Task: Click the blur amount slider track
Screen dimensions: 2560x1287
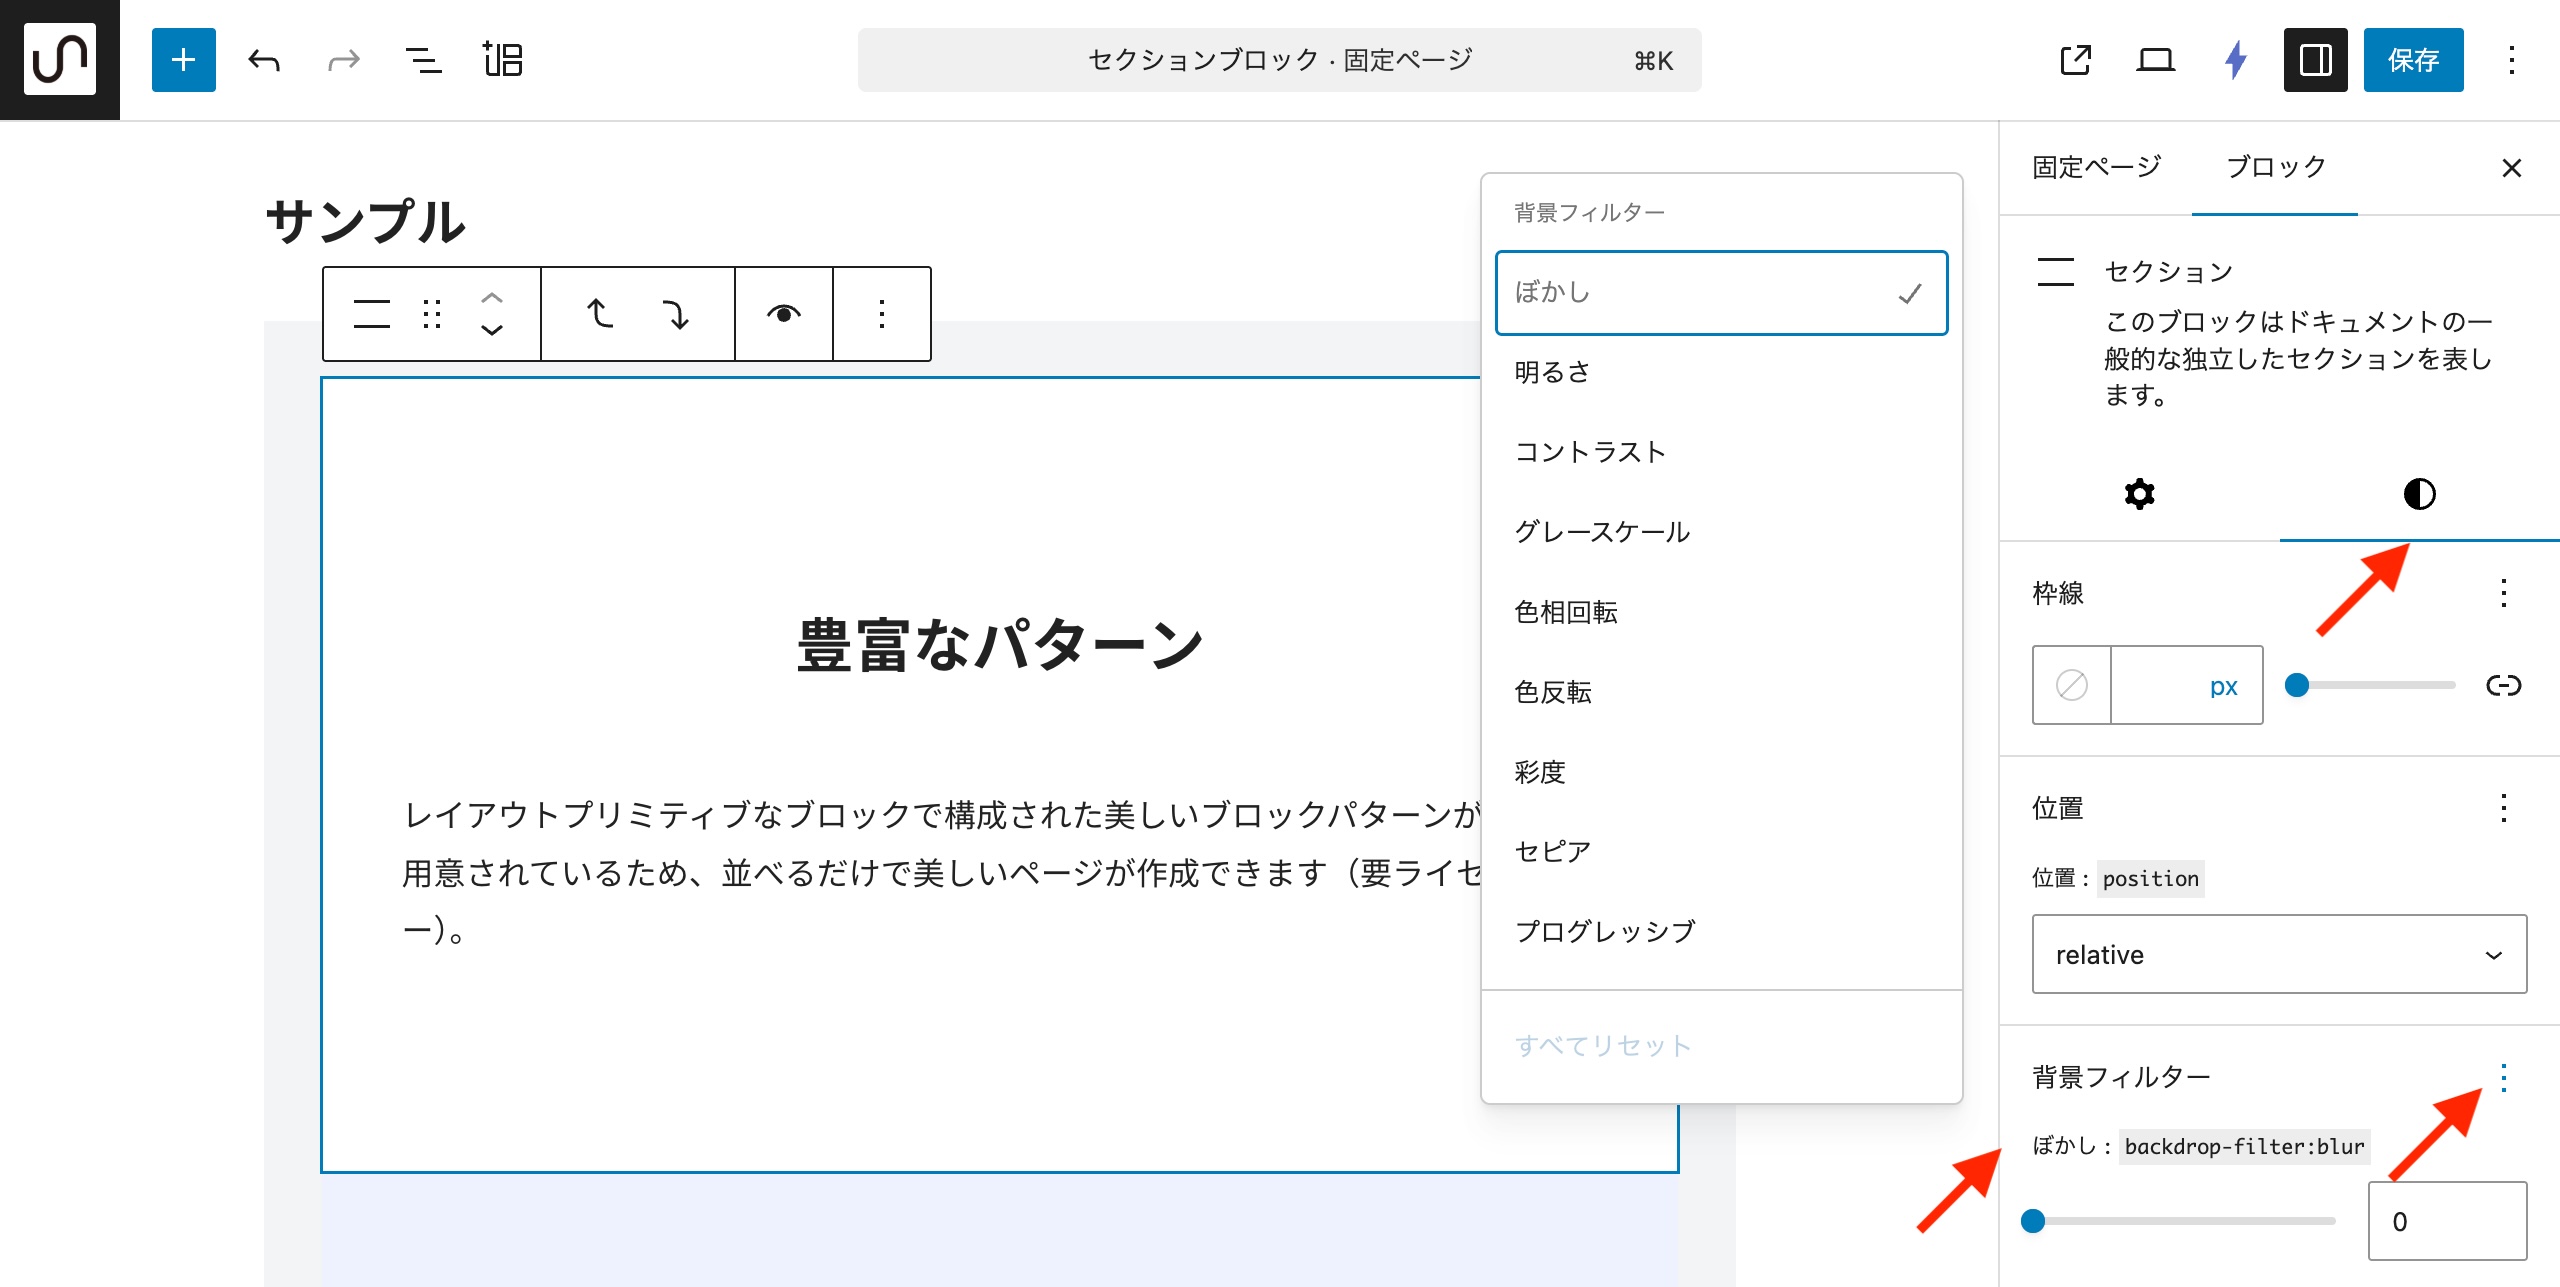Action: tap(2184, 1221)
